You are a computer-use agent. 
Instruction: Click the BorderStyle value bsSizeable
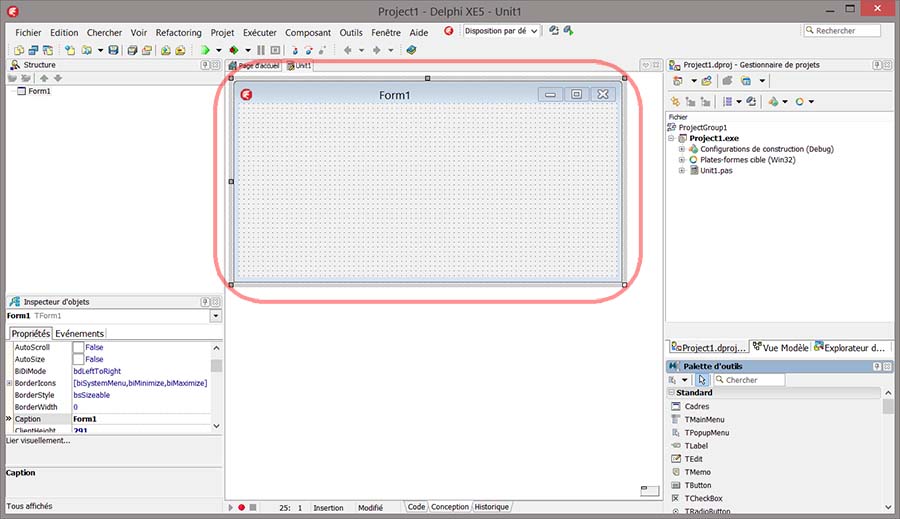(91, 395)
